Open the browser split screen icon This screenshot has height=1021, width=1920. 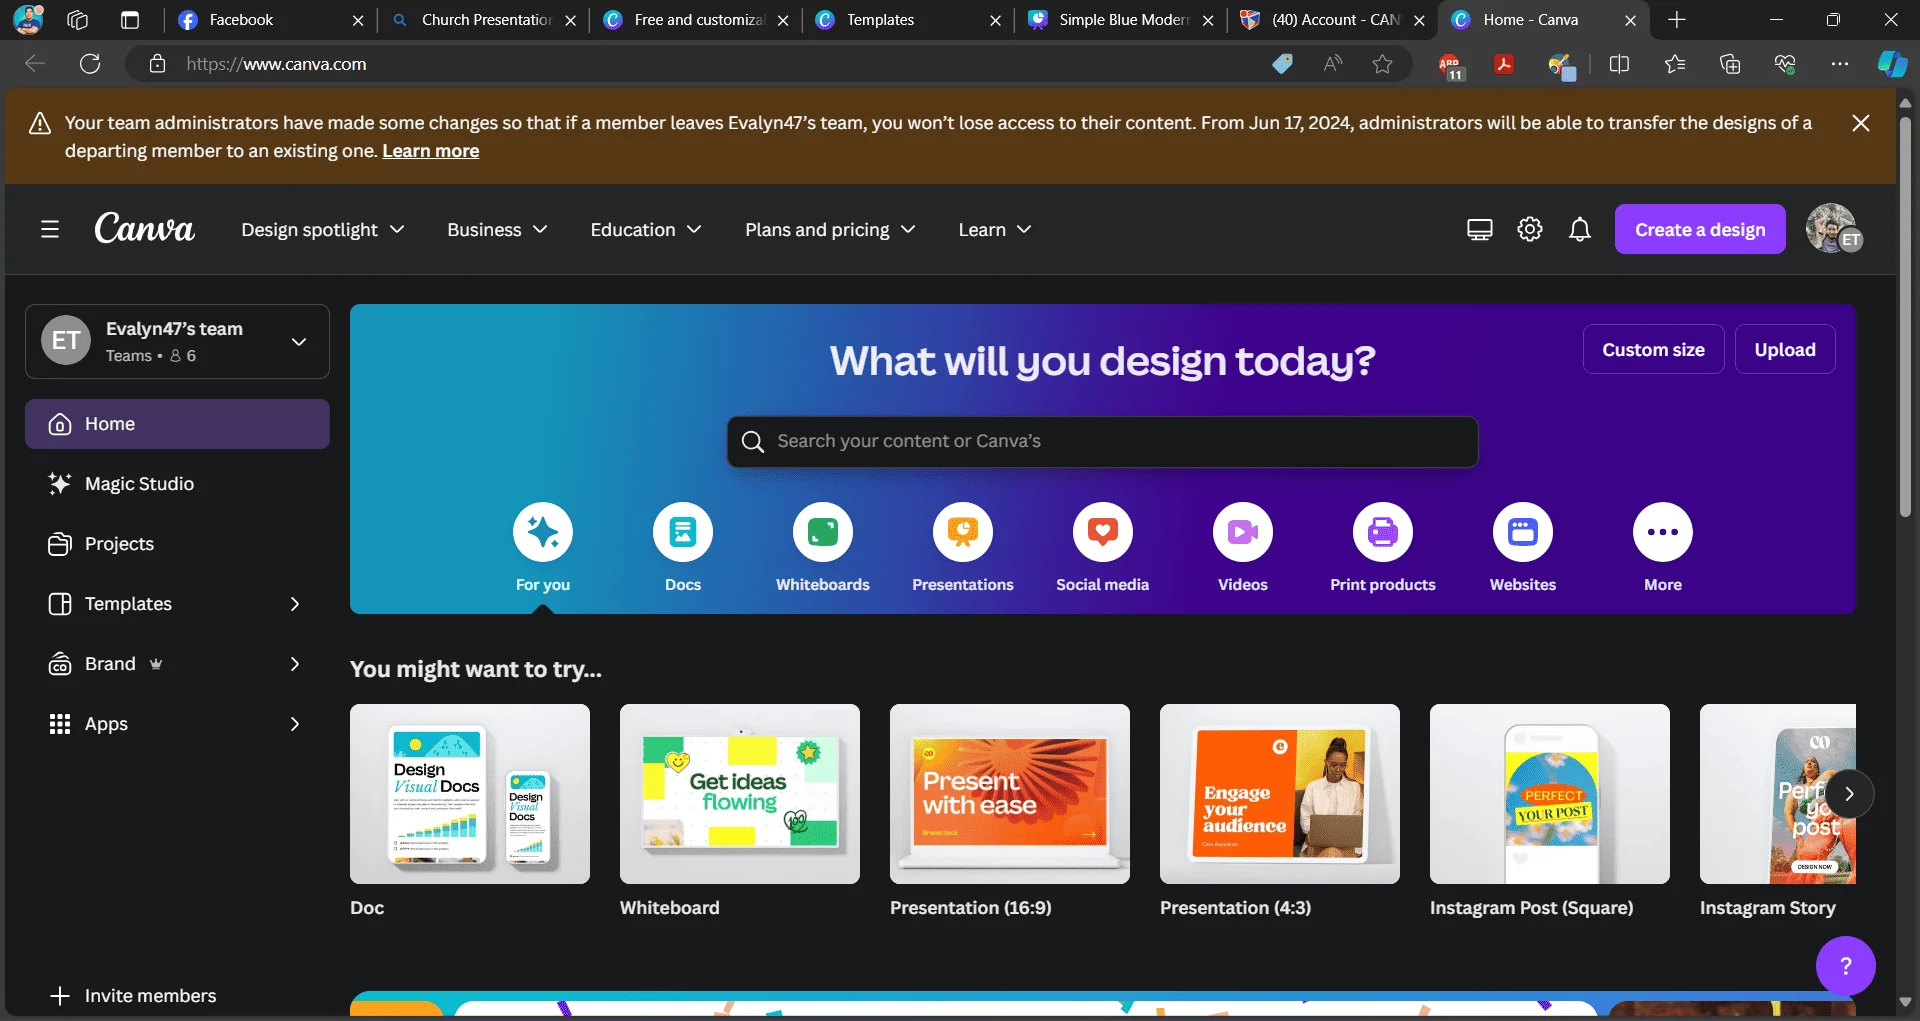coord(1619,64)
